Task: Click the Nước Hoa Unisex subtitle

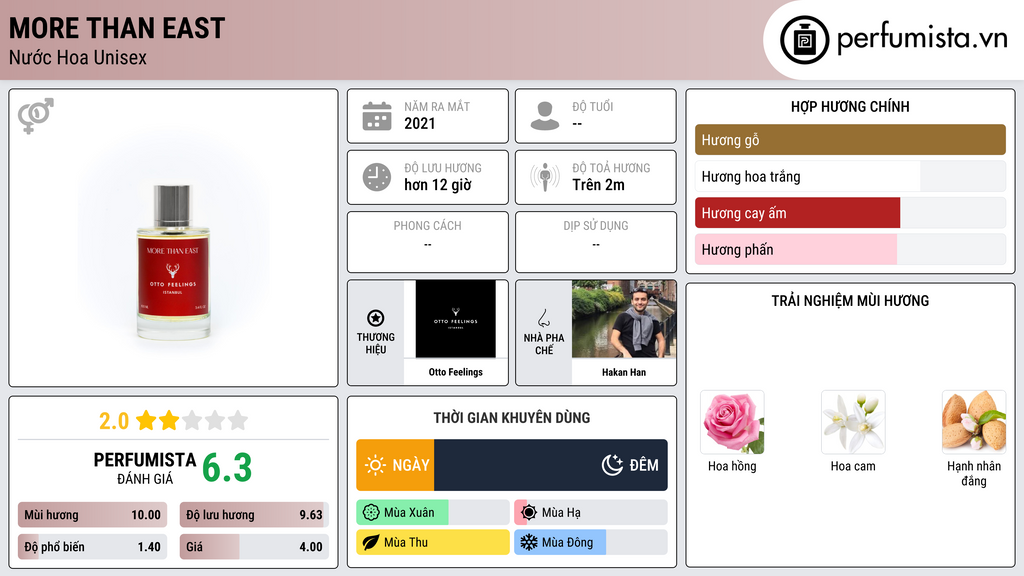Action: pos(78,57)
